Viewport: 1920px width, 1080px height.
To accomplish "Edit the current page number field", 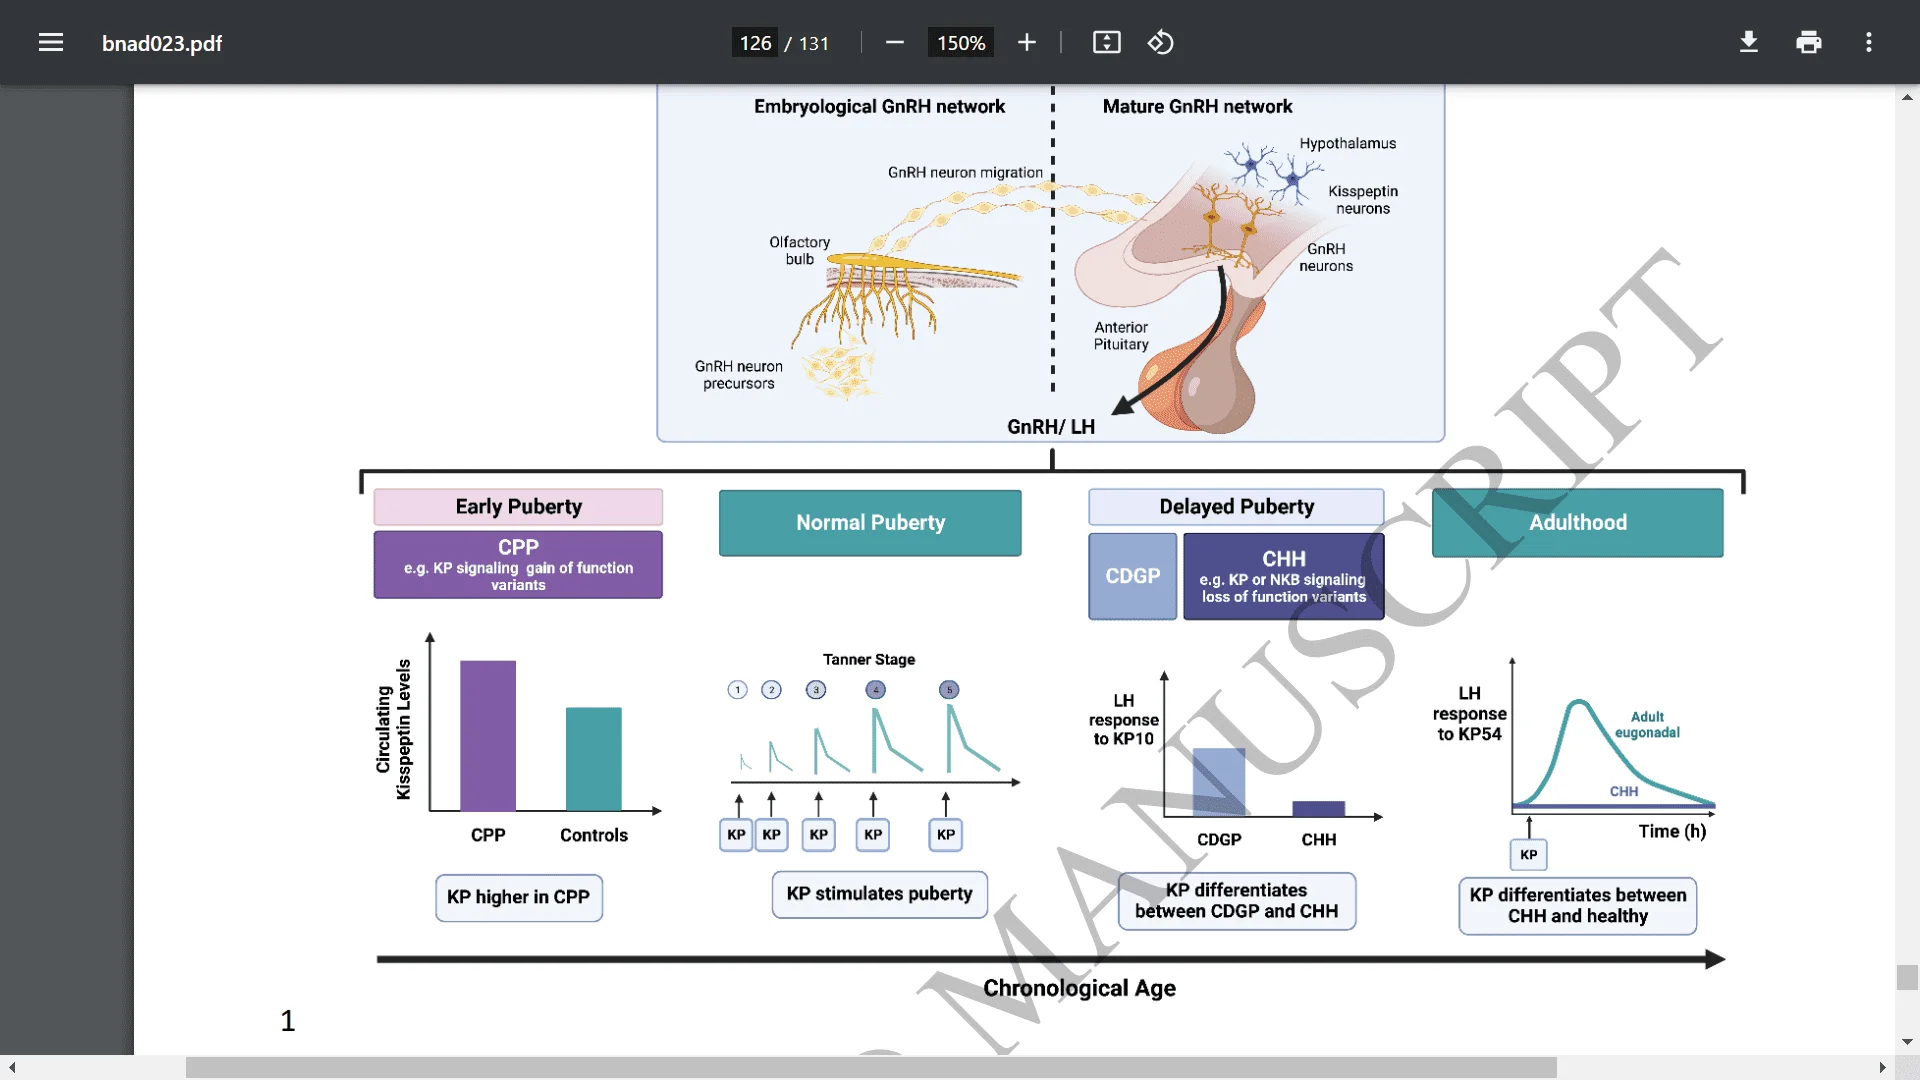I will click(x=755, y=43).
